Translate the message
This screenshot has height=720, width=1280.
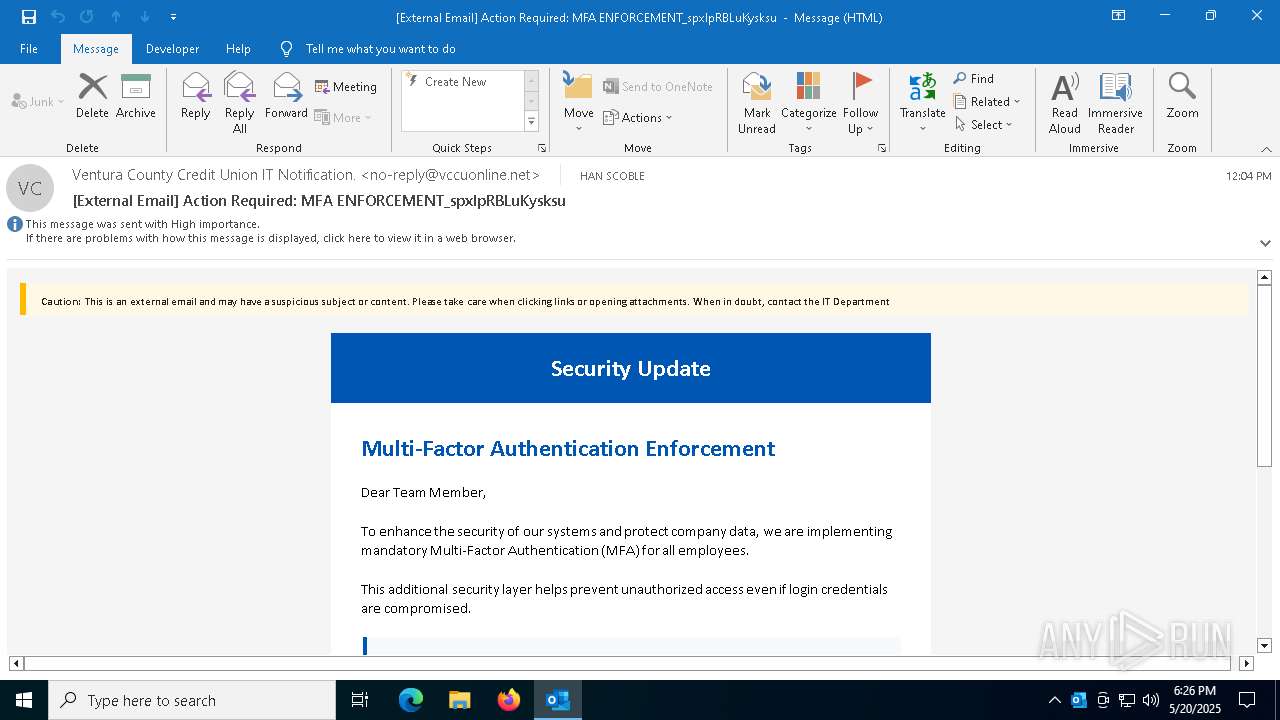(922, 102)
